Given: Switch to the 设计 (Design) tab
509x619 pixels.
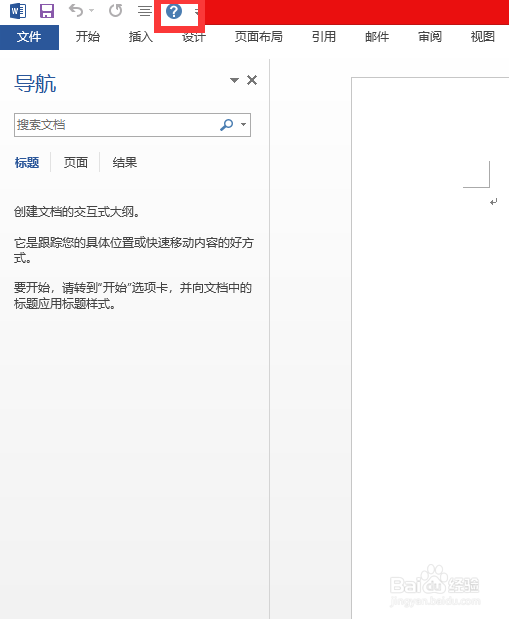Looking at the screenshot, I should pyautogui.click(x=193, y=37).
